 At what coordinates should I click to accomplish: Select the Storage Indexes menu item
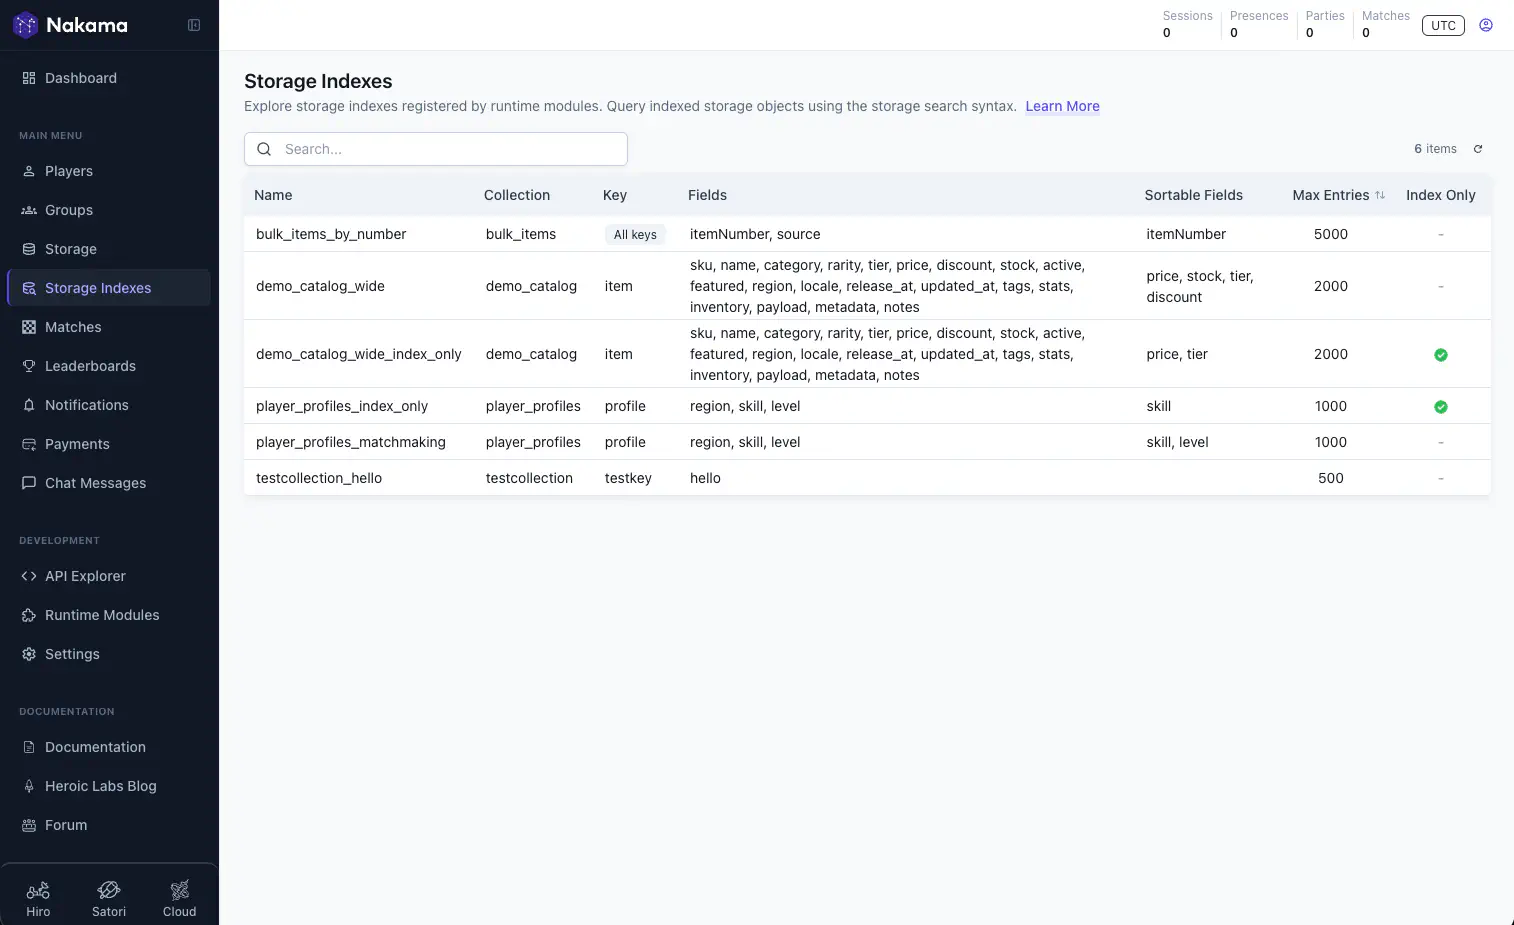(109, 288)
